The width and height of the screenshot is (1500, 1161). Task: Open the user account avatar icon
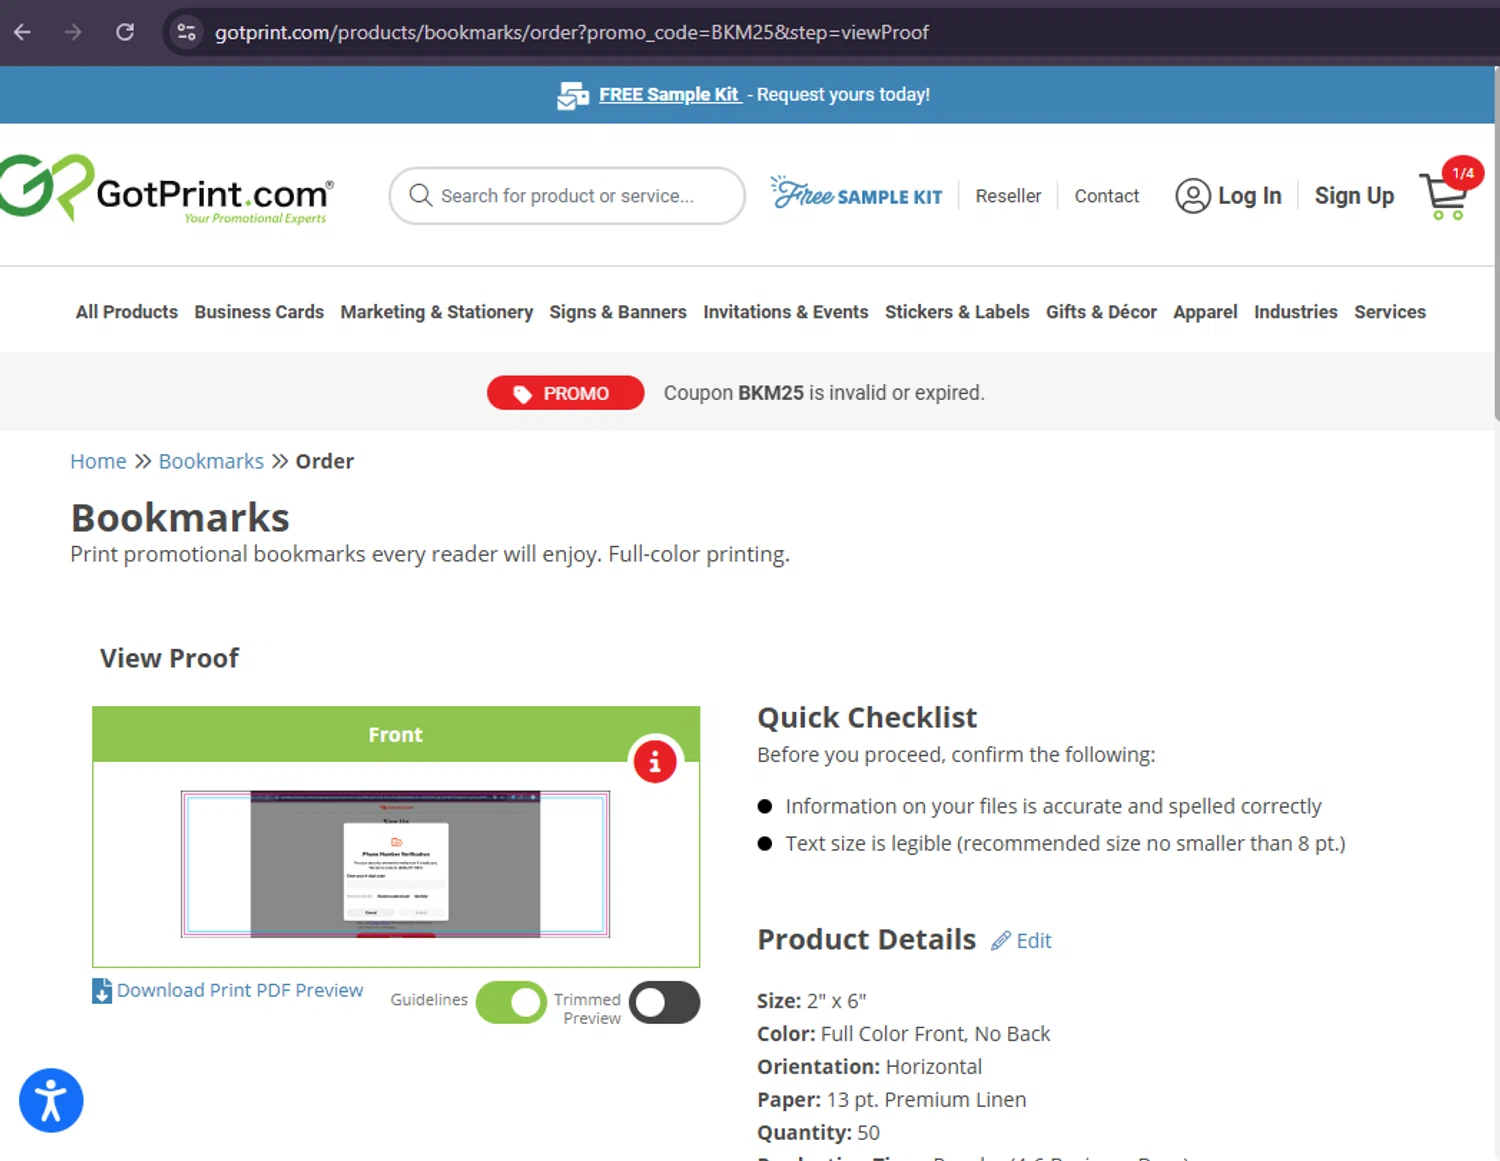pyautogui.click(x=1192, y=196)
